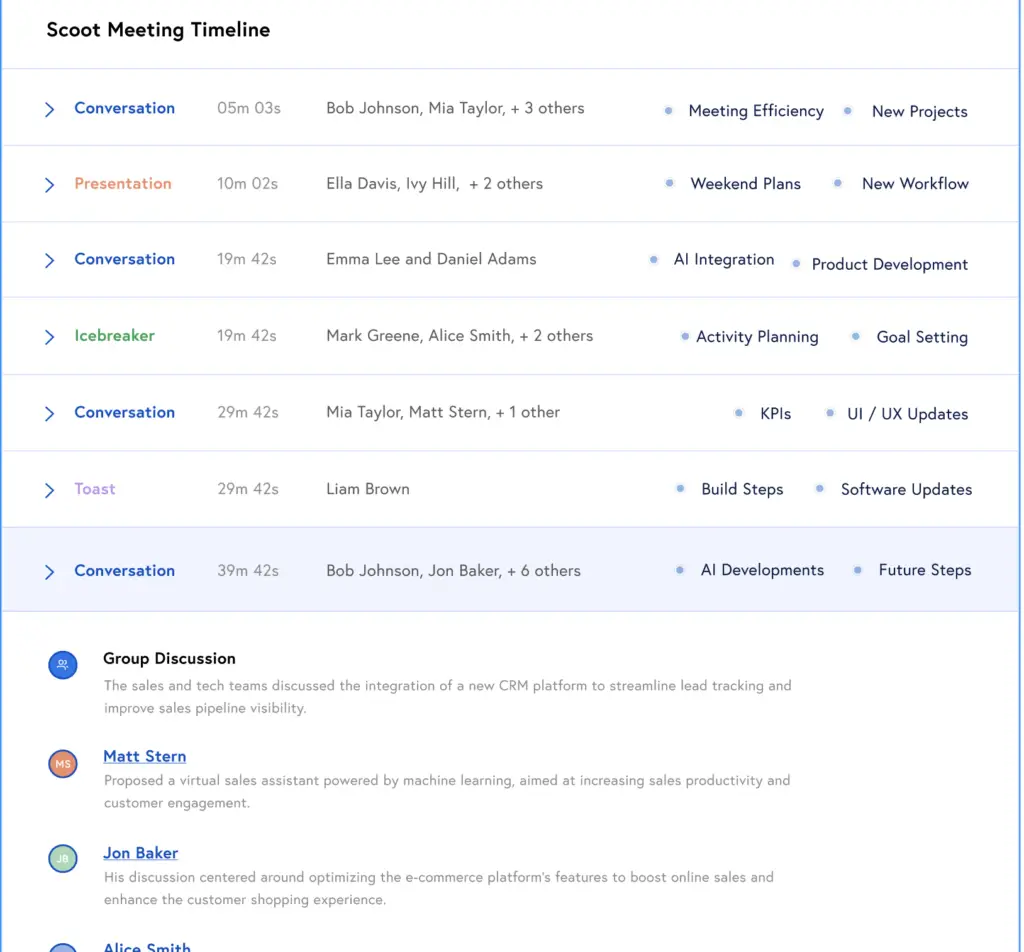Open the Matt Stern profile link
1024x952 pixels.
click(144, 756)
